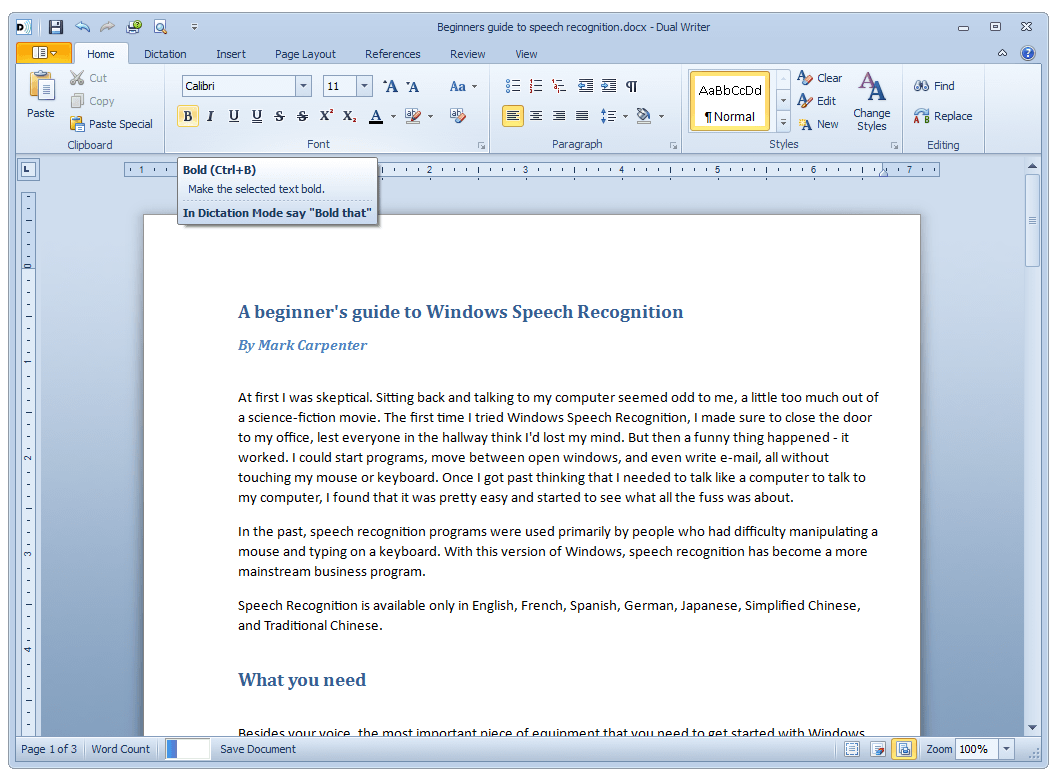Toggle Italic formatting
Viewport: 1058px width, 779px height.
211,116
